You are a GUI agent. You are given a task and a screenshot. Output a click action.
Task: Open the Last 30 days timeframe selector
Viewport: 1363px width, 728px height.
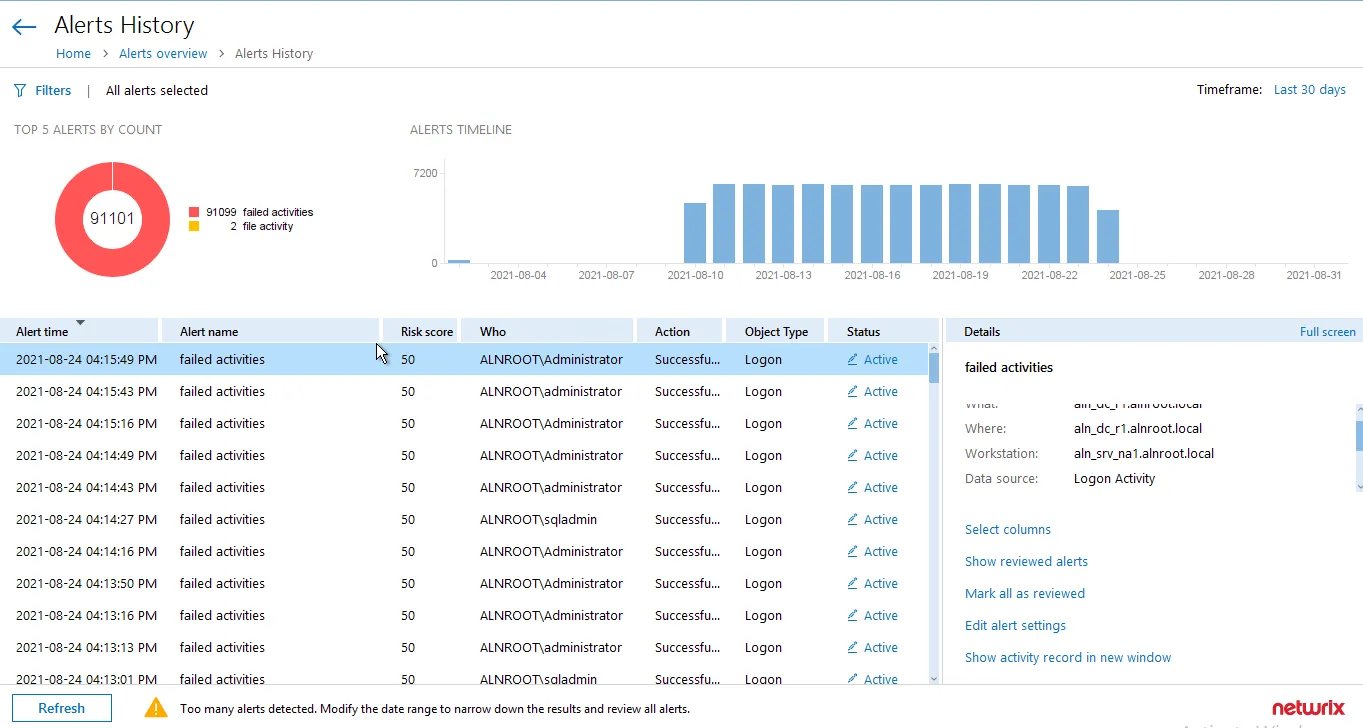click(1309, 90)
